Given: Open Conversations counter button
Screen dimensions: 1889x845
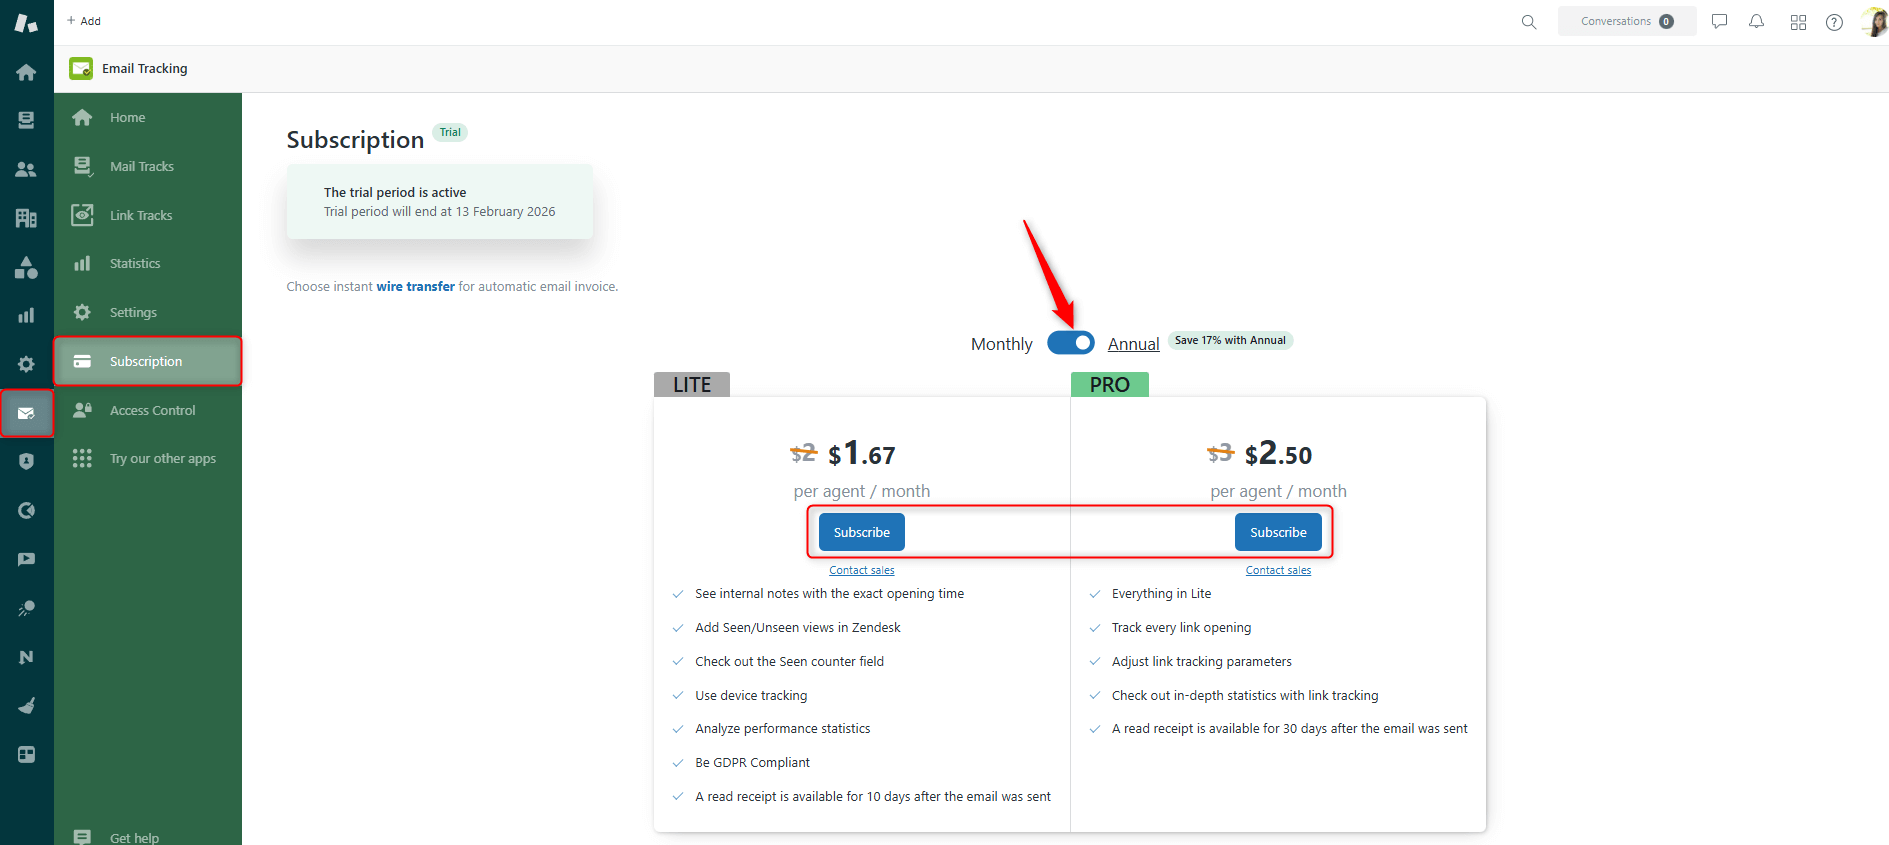Looking at the screenshot, I should click(1626, 21).
